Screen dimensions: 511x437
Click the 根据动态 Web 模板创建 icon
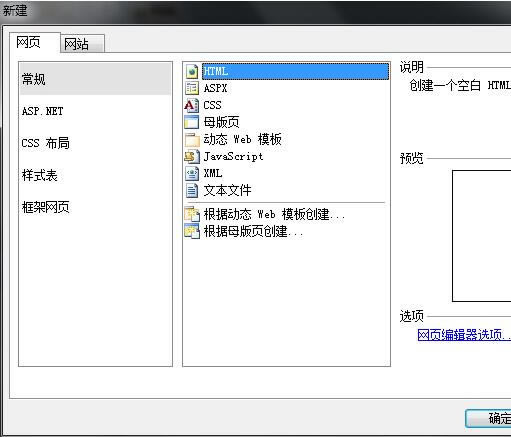192,214
